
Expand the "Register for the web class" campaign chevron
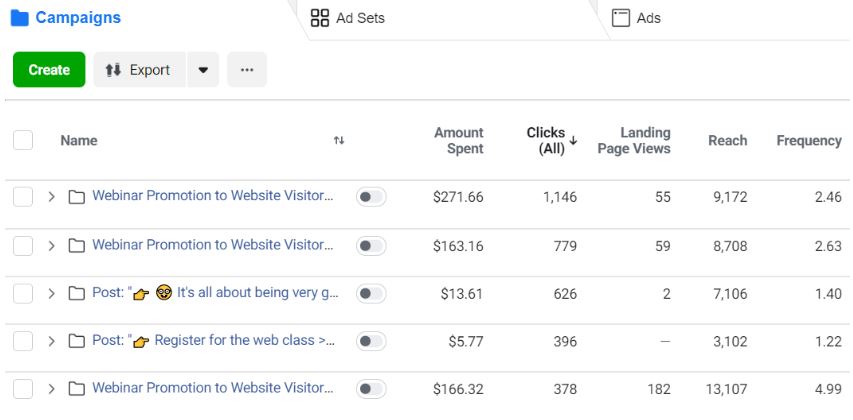click(52, 342)
